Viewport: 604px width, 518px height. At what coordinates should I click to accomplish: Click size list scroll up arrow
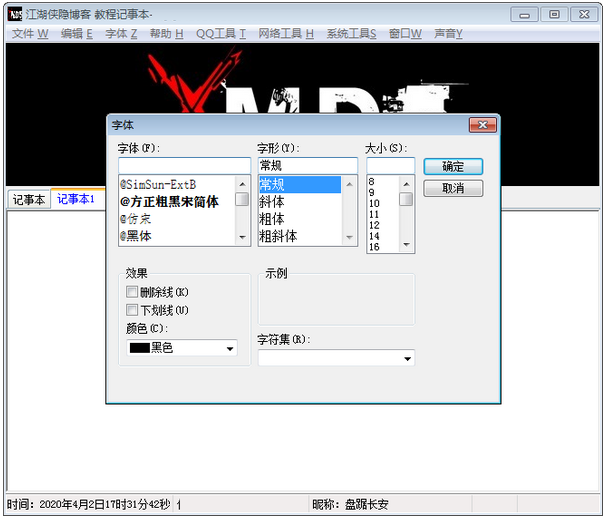click(406, 184)
